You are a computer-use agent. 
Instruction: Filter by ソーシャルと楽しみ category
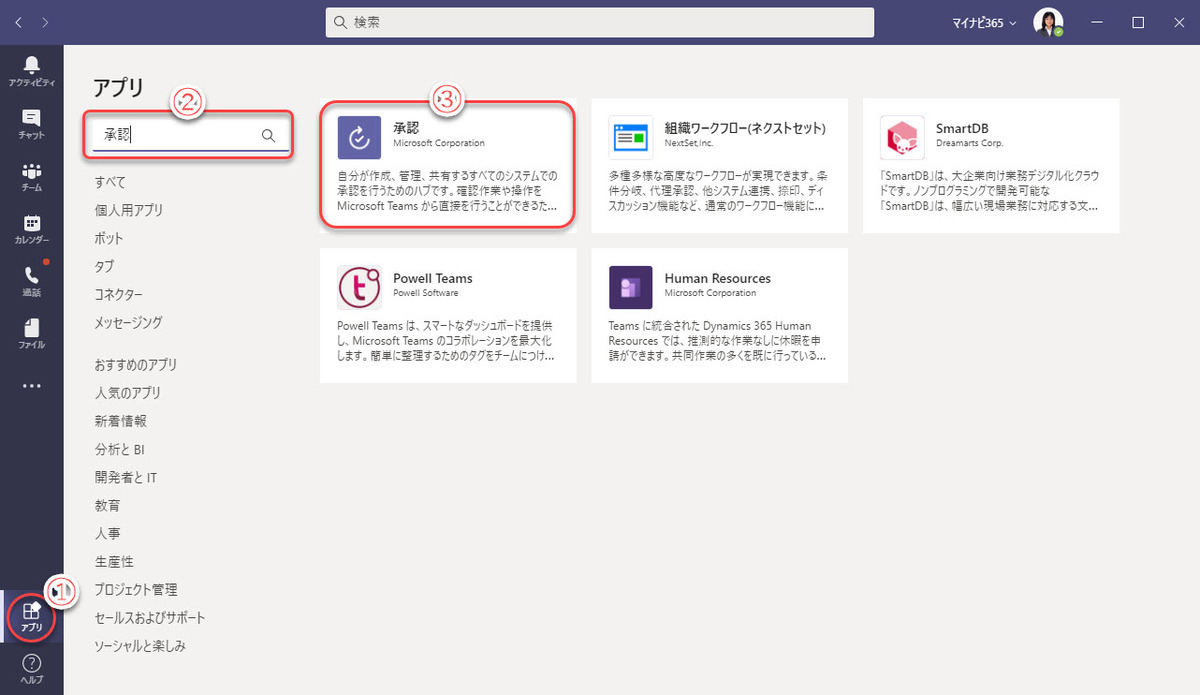click(140, 645)
